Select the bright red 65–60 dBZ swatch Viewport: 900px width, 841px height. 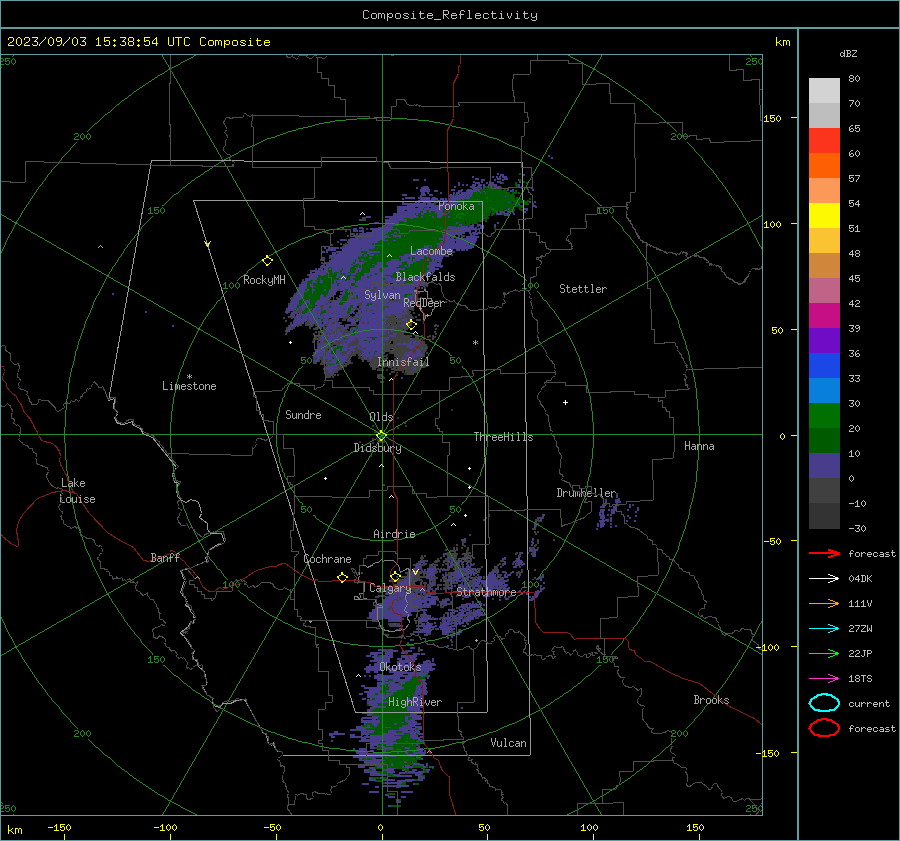click(x=824, y=141)
